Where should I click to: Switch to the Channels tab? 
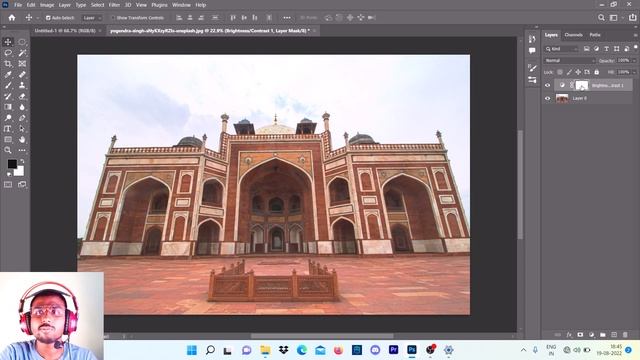coord(573,35)
